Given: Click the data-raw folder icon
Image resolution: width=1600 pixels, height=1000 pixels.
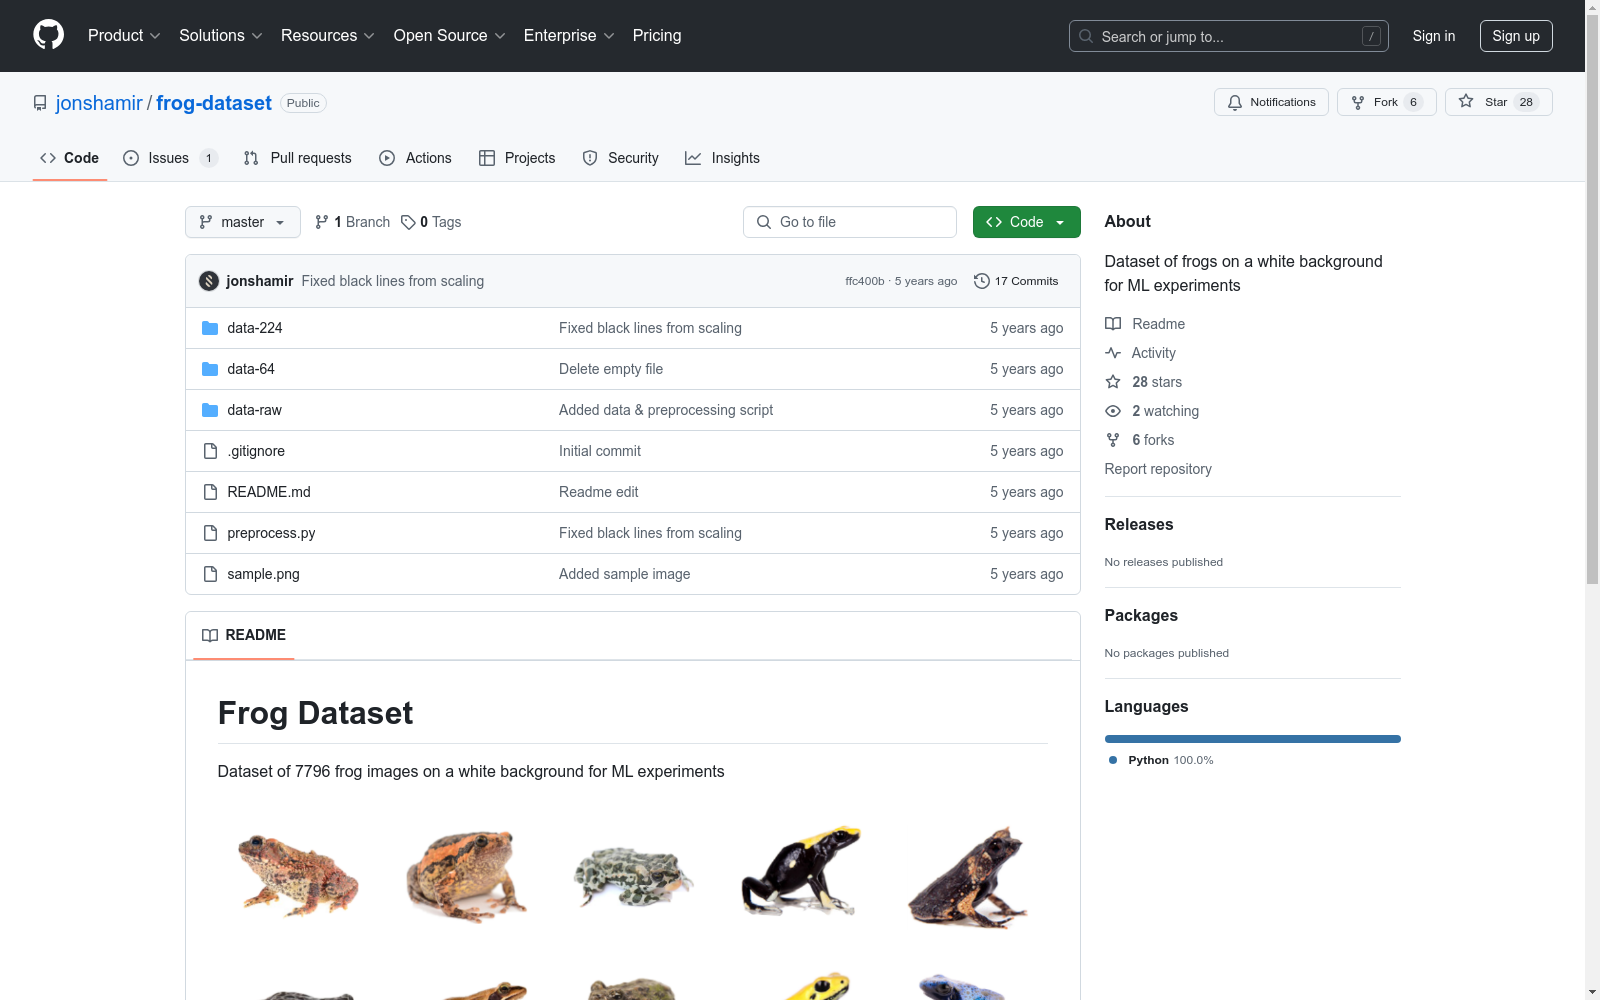Looking at the screenshot, I should point(210,410).
